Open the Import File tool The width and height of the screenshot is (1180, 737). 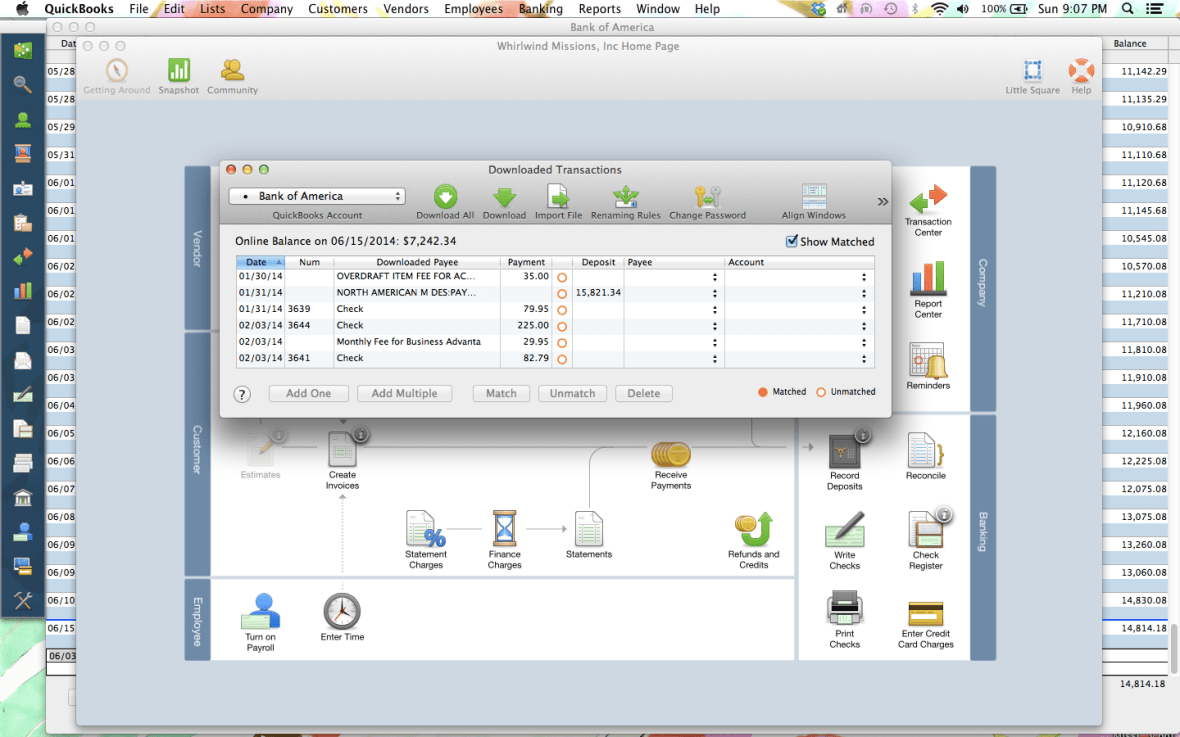point(559,199)
